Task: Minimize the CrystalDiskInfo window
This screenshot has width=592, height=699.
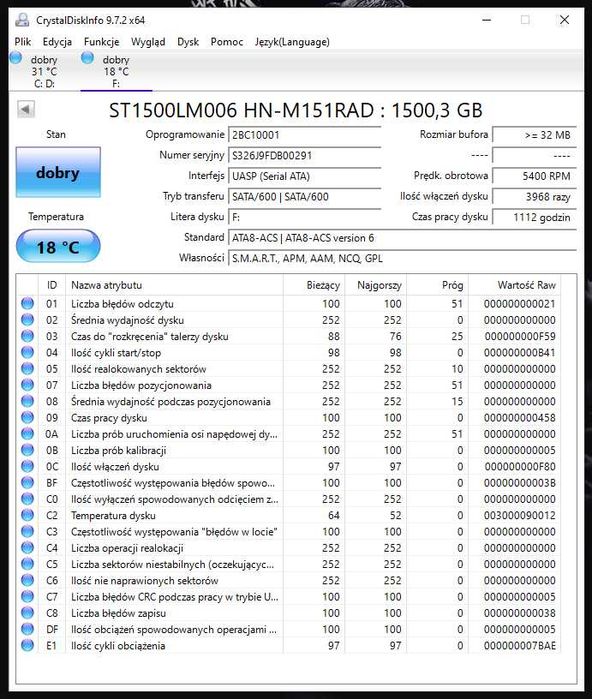Action: coord(486,20)
